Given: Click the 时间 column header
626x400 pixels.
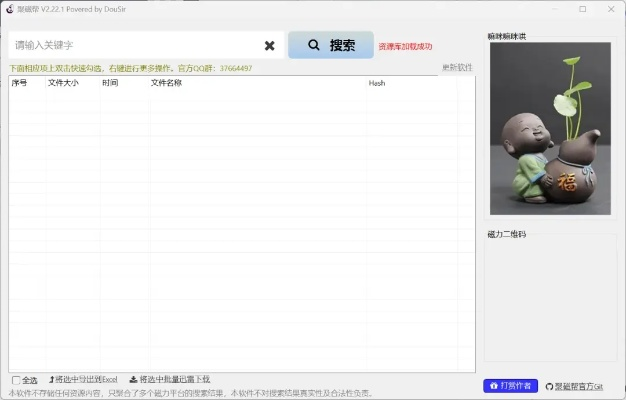Looking at the screenshot, I should click(x=110, y=83).
